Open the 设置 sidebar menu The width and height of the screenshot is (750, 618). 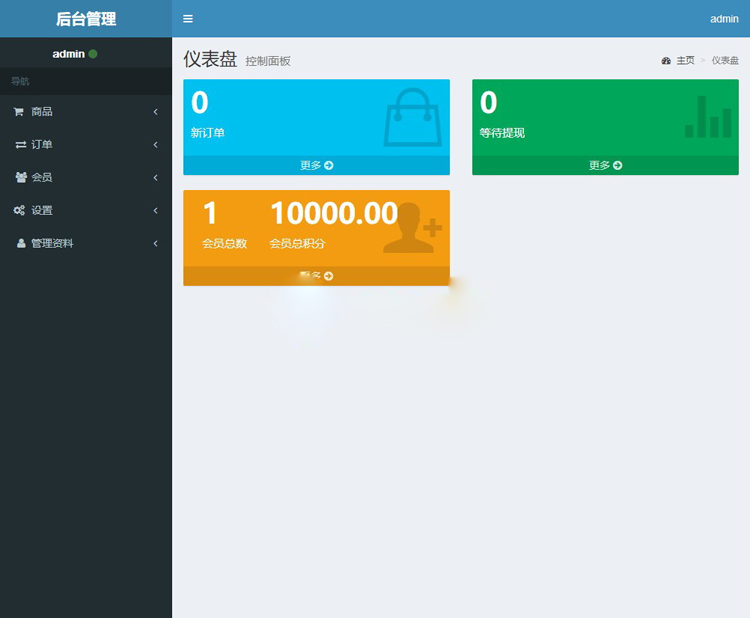point(42,211)
